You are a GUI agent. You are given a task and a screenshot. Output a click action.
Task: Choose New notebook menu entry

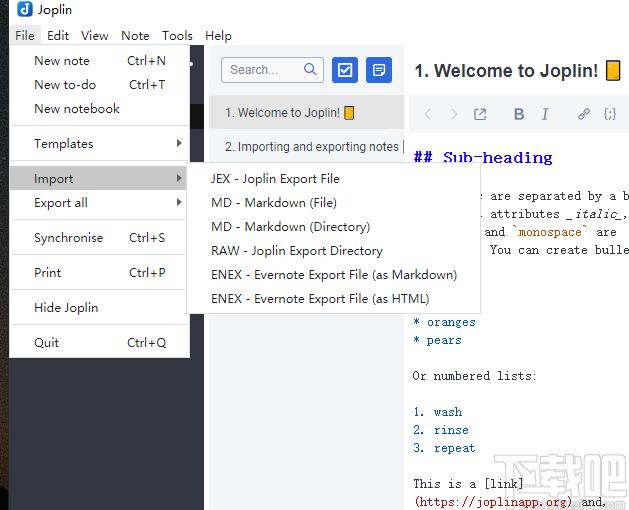point(99,109)
